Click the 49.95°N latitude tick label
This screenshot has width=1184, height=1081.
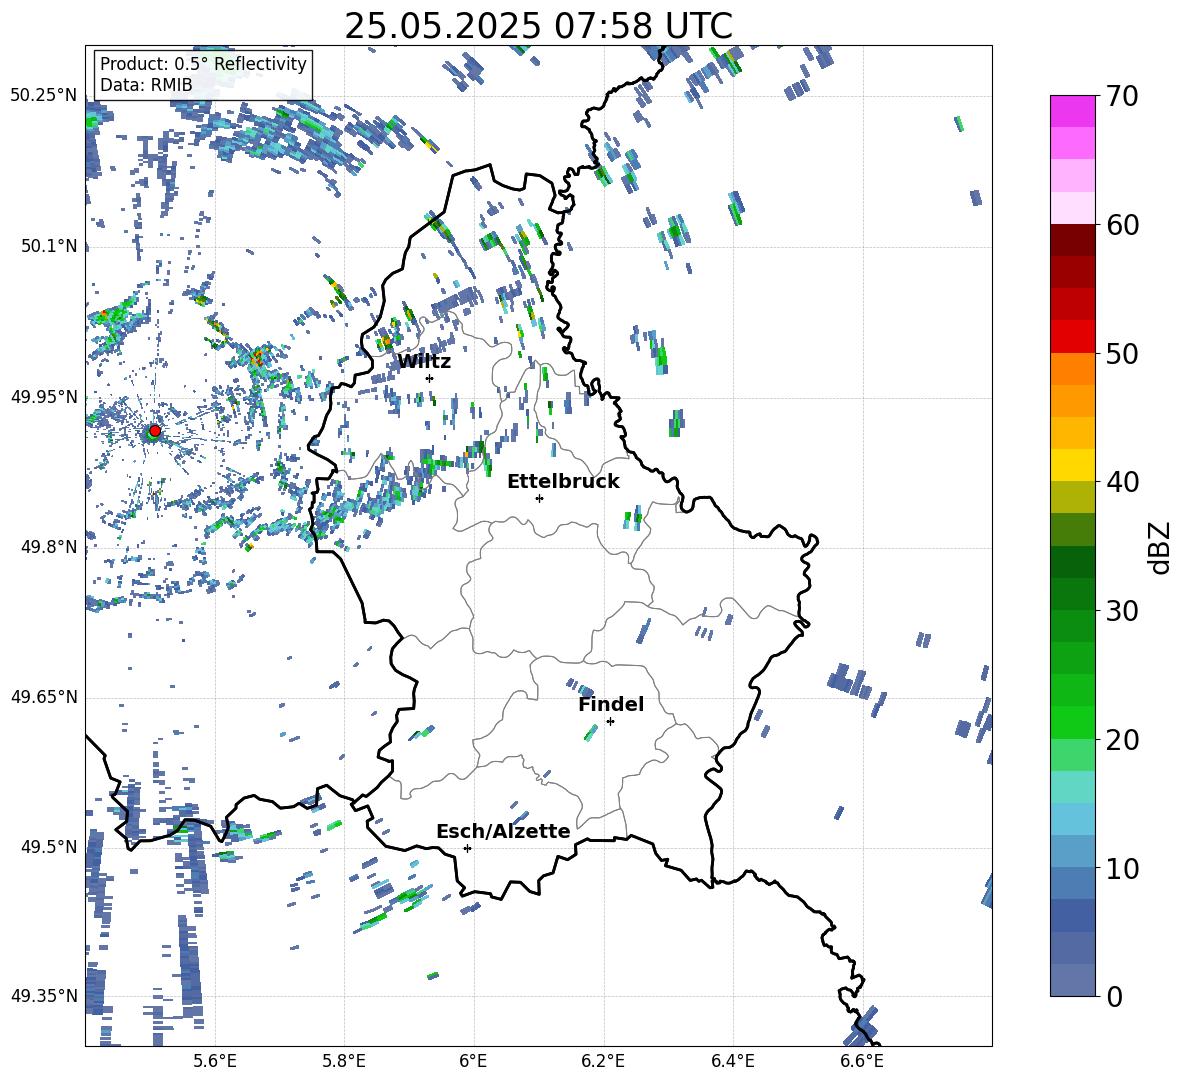[x=44, y=396]
